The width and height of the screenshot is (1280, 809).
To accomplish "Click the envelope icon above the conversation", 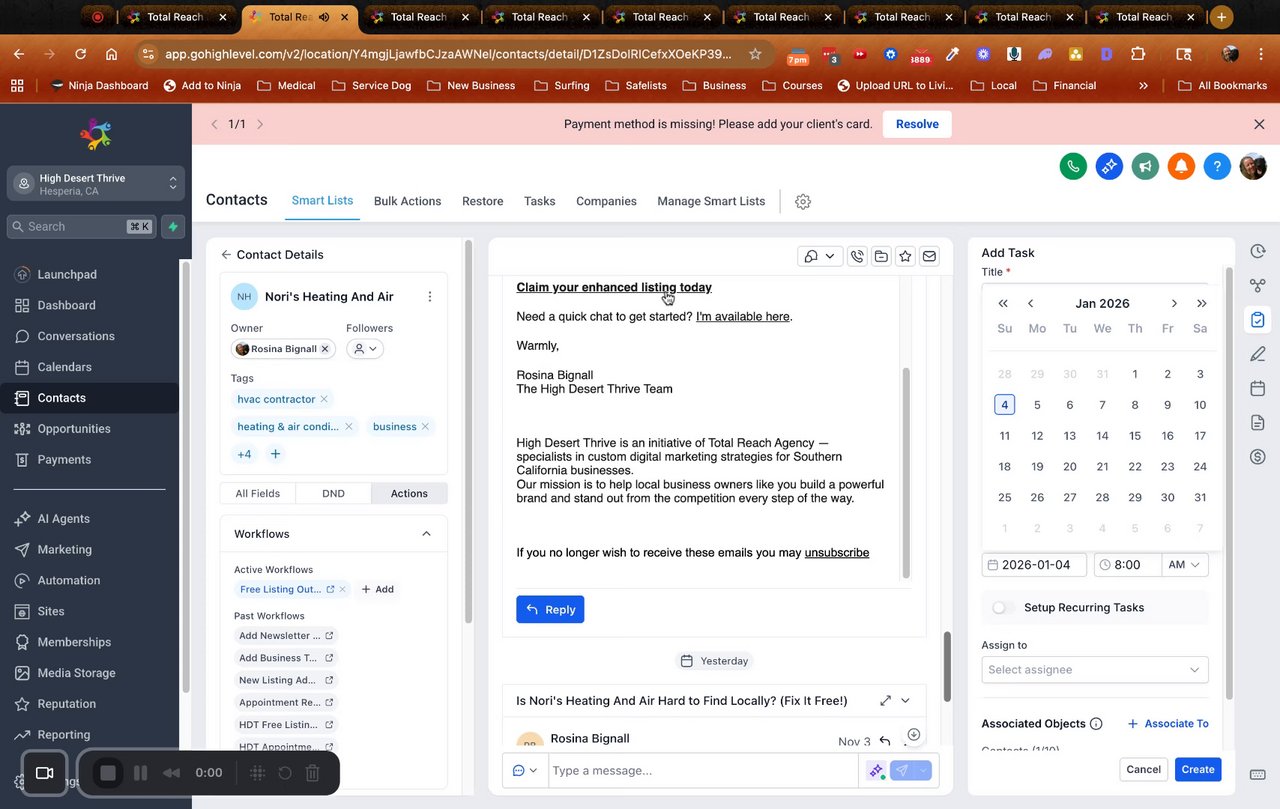I will (929, 257).
